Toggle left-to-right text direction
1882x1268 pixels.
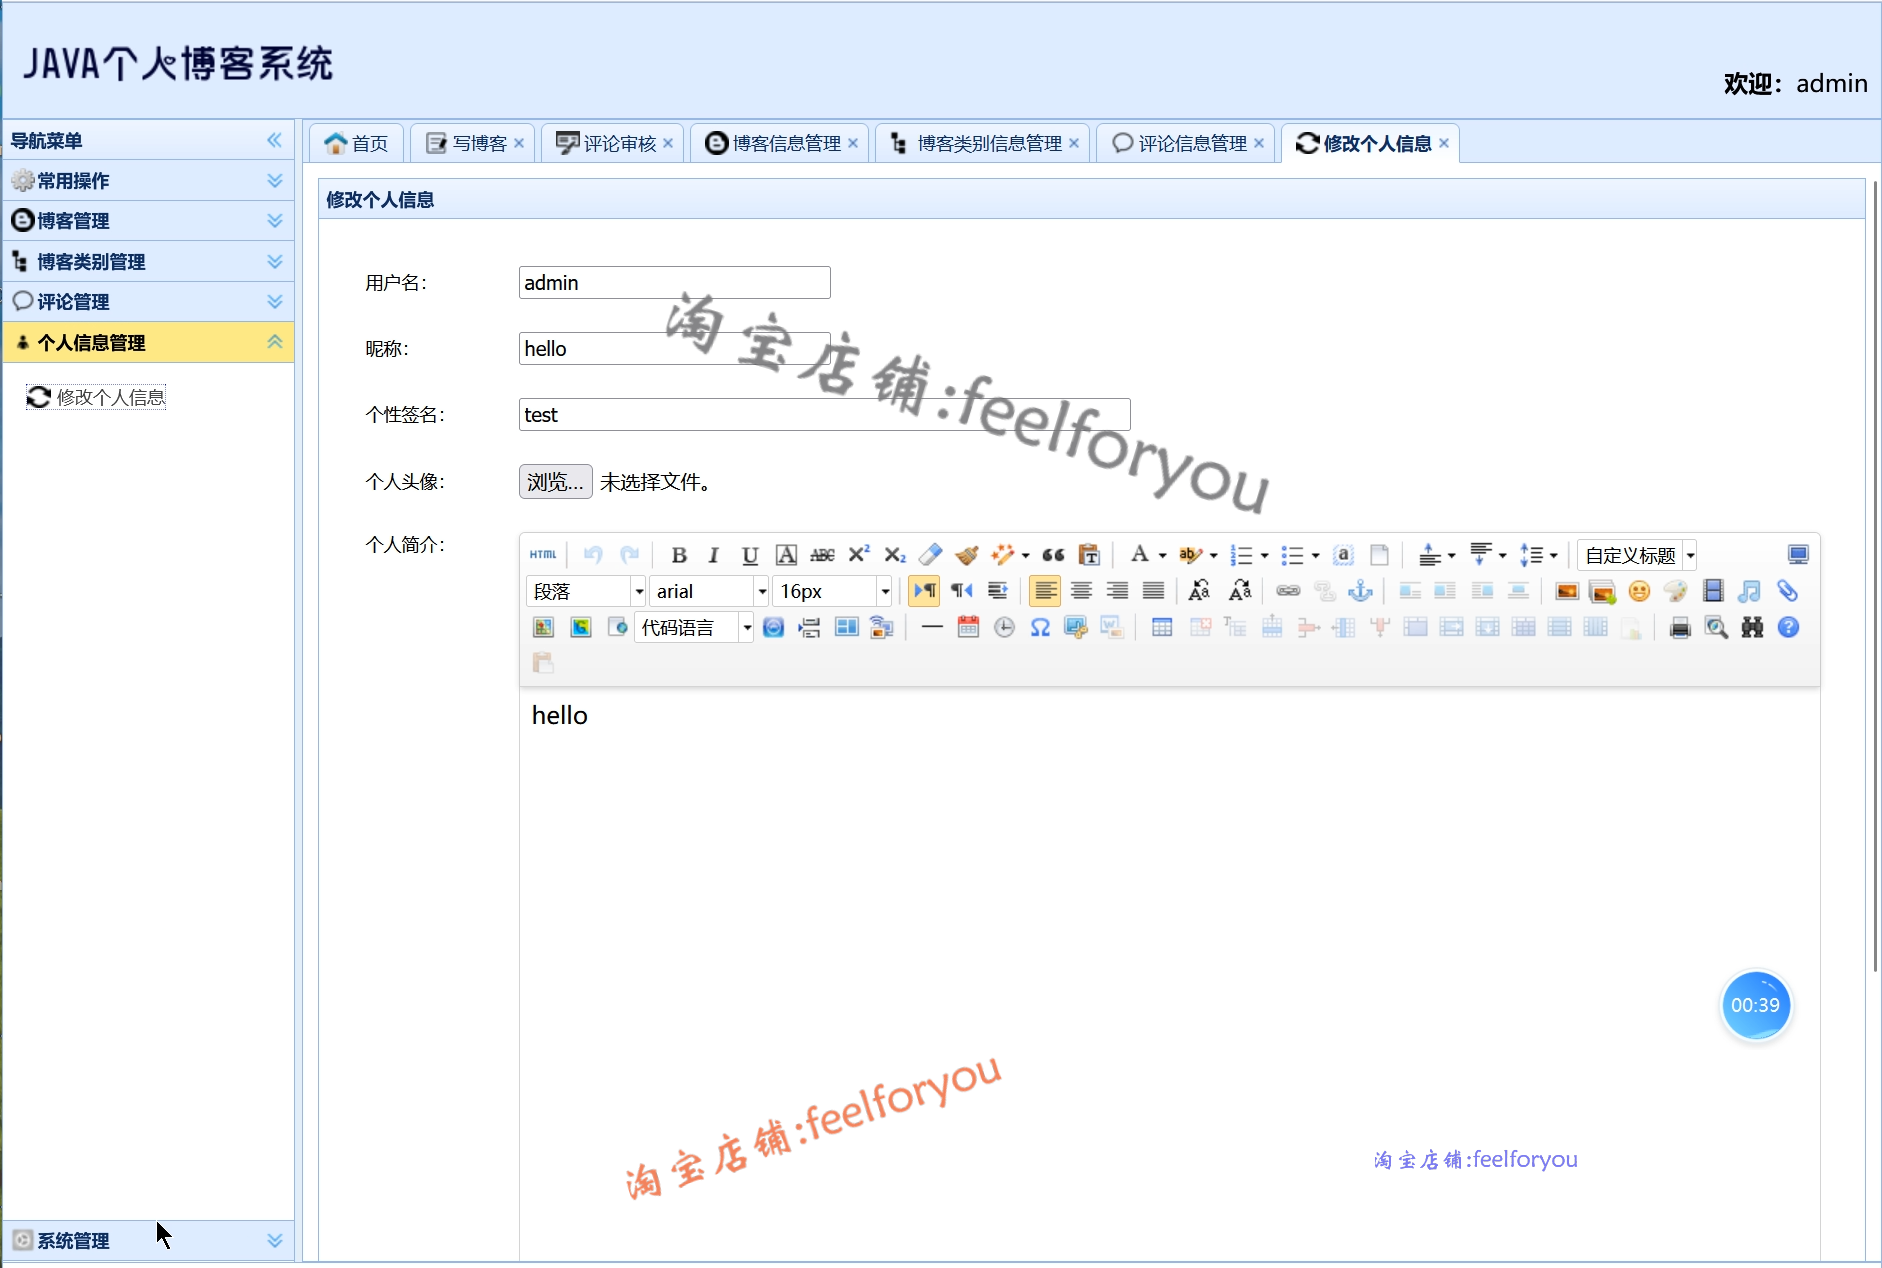[925, 591]
